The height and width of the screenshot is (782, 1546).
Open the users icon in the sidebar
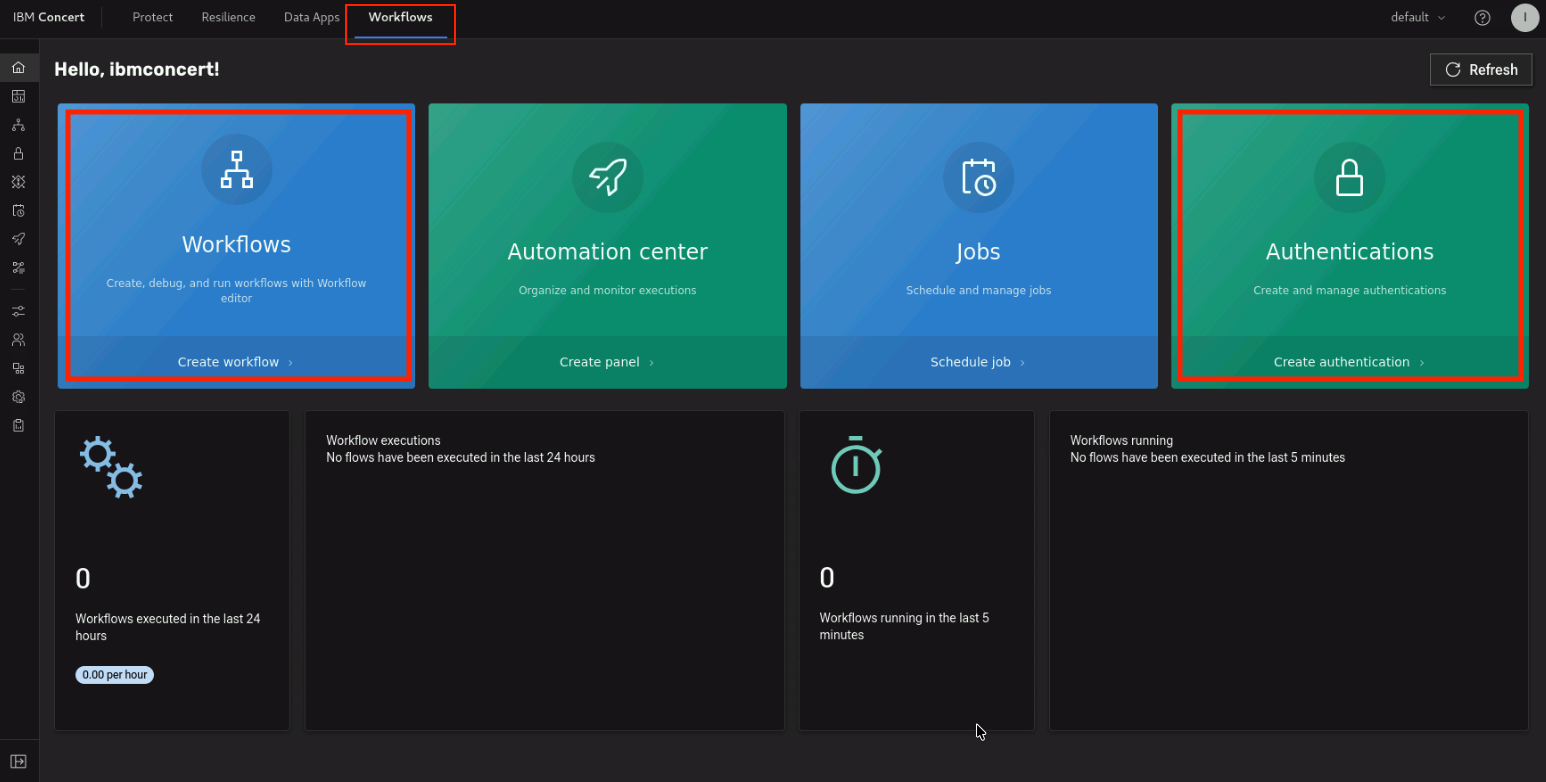pos(18,340)
